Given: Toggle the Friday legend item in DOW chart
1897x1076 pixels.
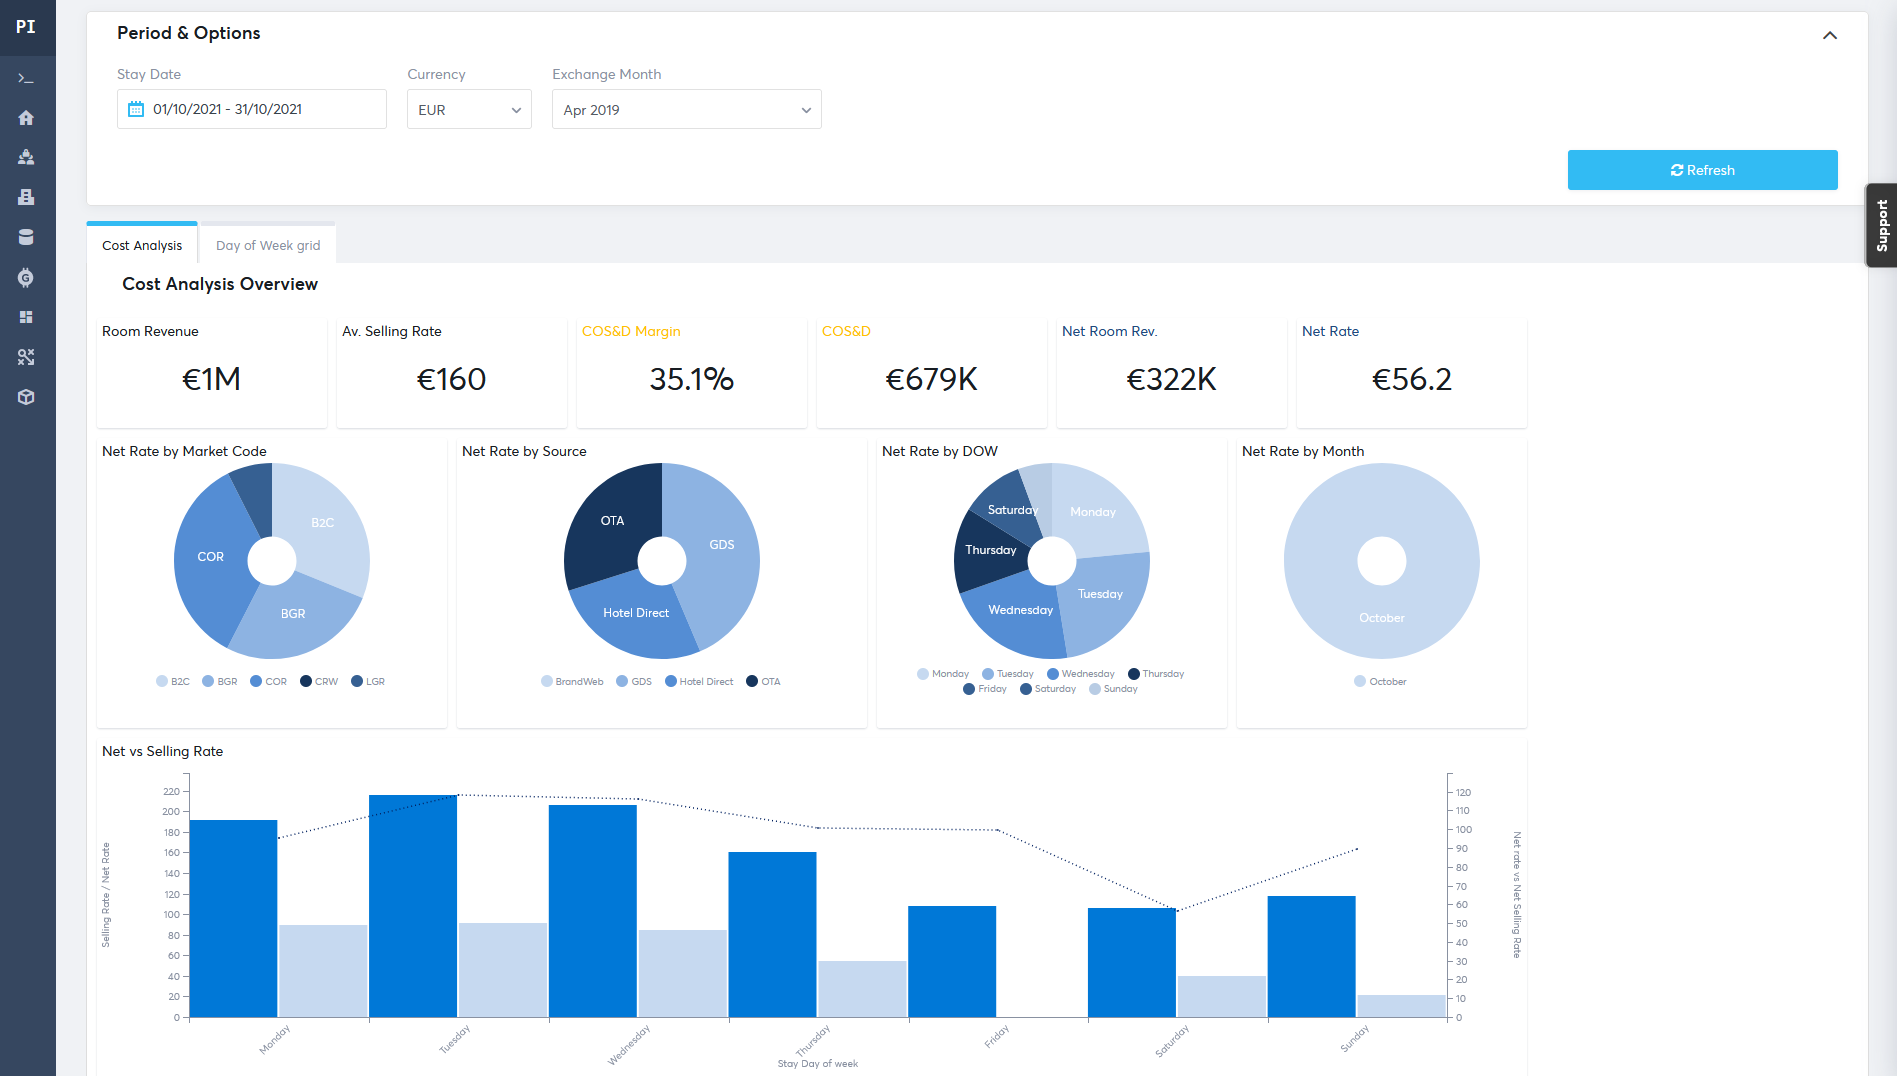Looking at the screenshot, I should (985, 689).
